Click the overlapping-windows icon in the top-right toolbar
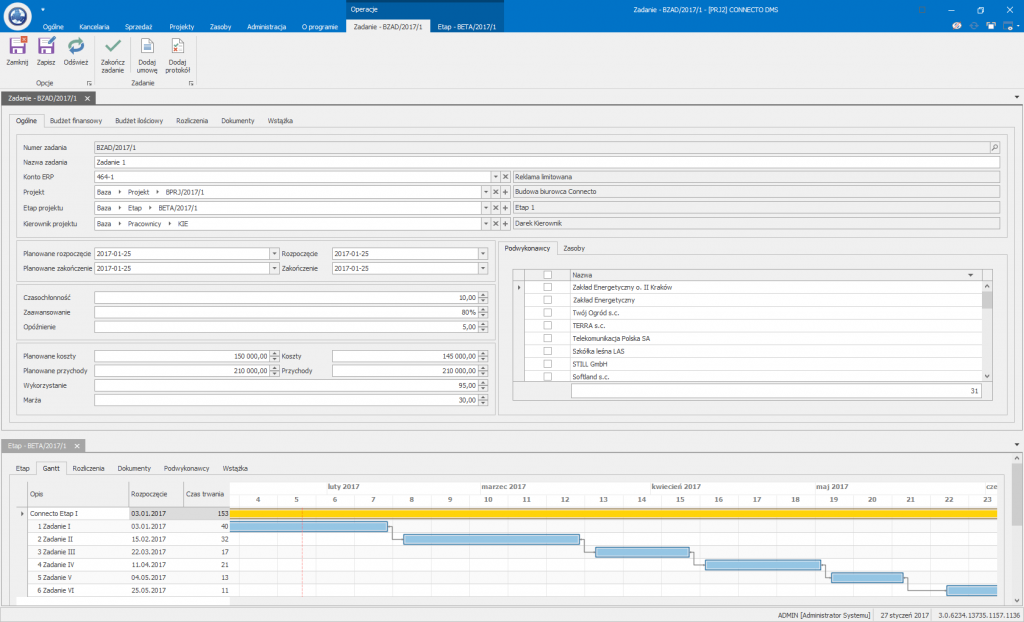The width and height of the screenshot is (1024, 622). pyautogui.click(x=991, y=25)
